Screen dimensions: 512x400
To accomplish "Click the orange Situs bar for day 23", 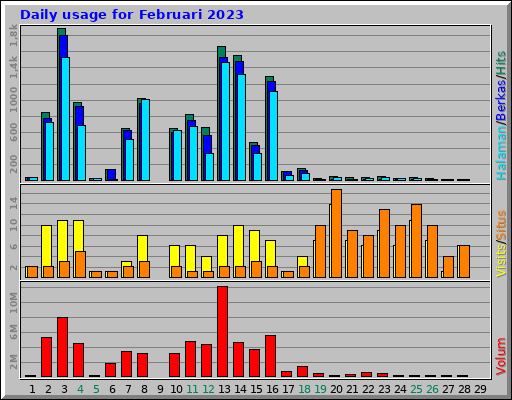I will 385,243.
